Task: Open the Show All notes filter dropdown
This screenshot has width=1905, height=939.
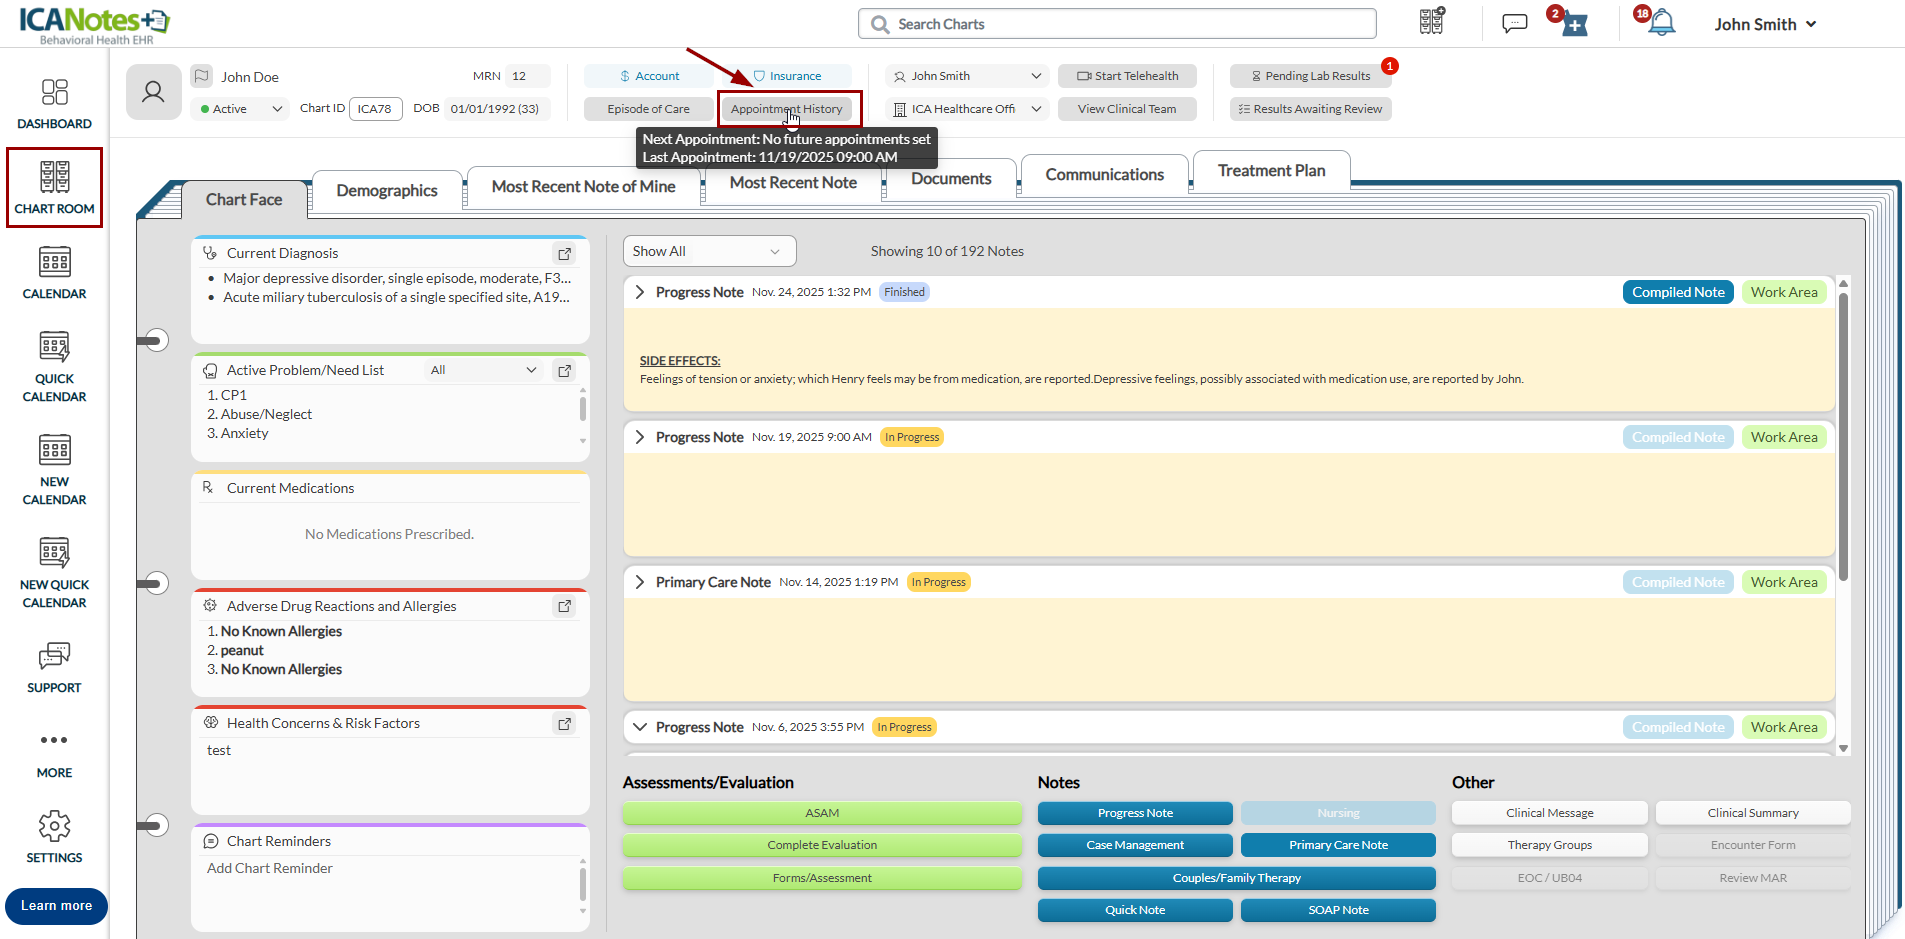Action: pyautogui.click(x=709, y=251)
